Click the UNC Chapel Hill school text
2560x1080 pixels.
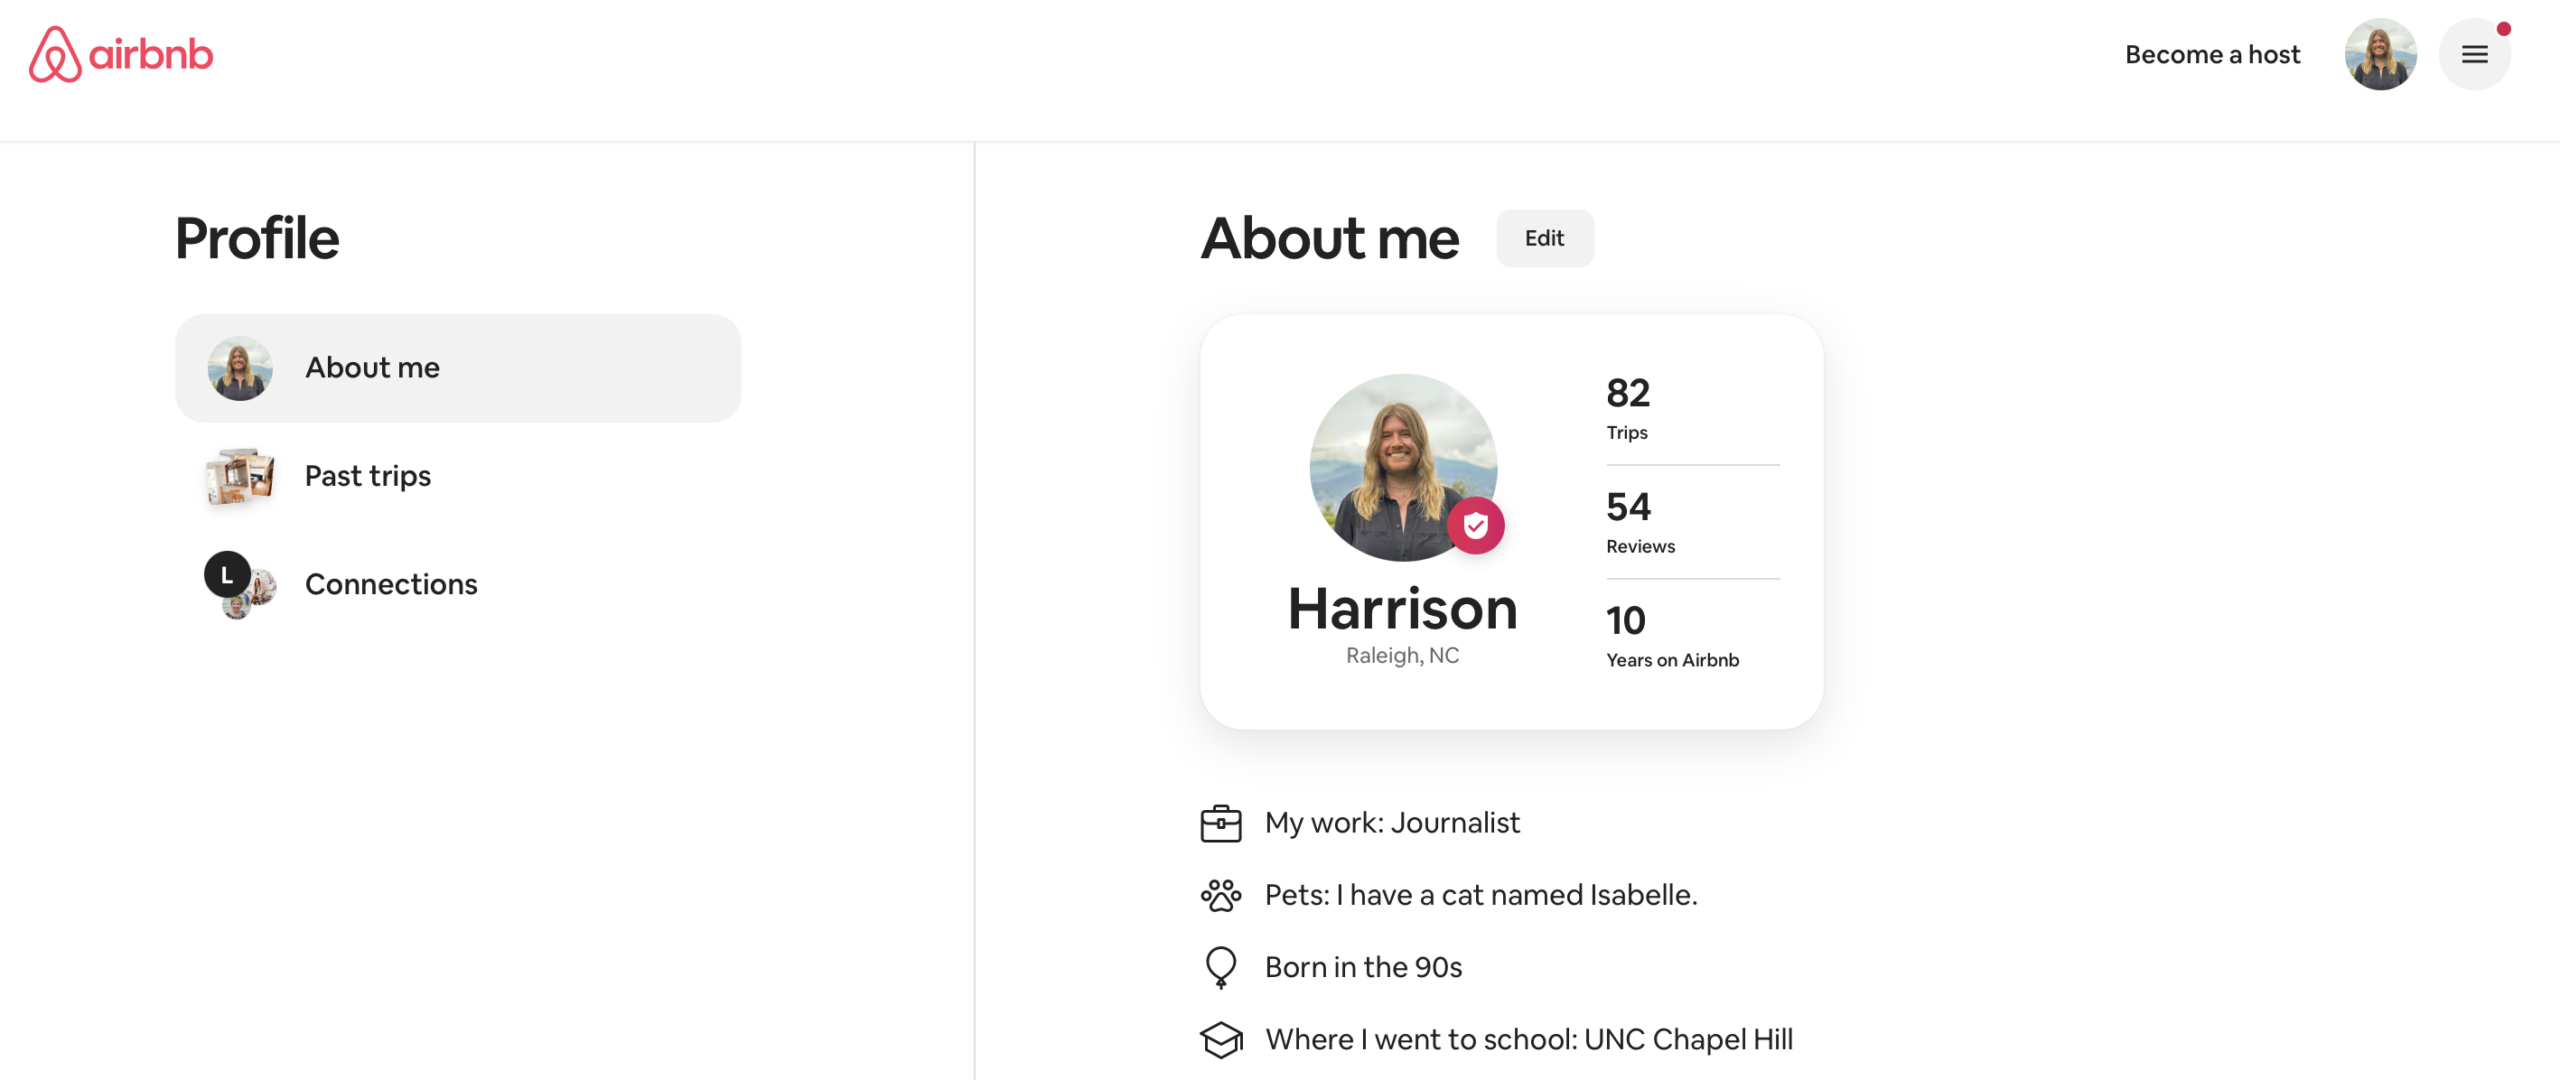click(1529, 1040)
